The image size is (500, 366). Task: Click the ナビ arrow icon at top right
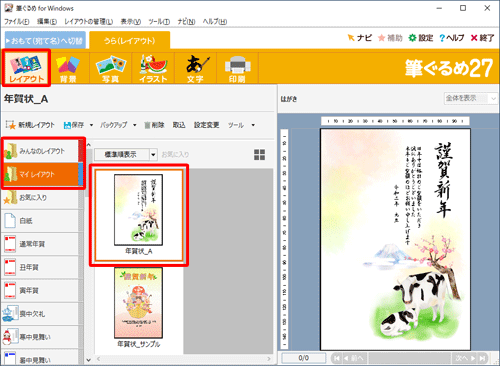[351, 38]
